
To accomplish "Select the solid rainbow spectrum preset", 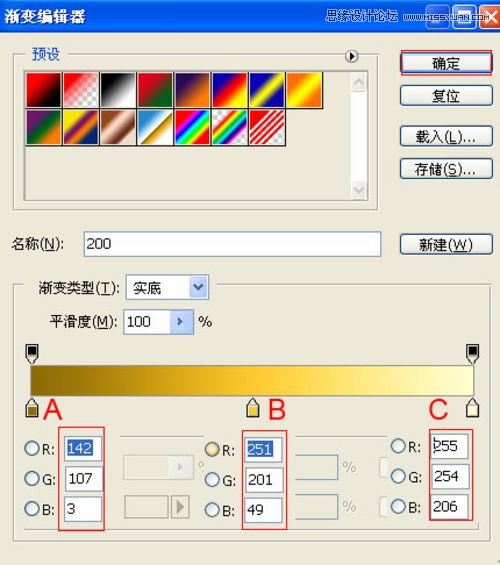I will pos(192,127).
